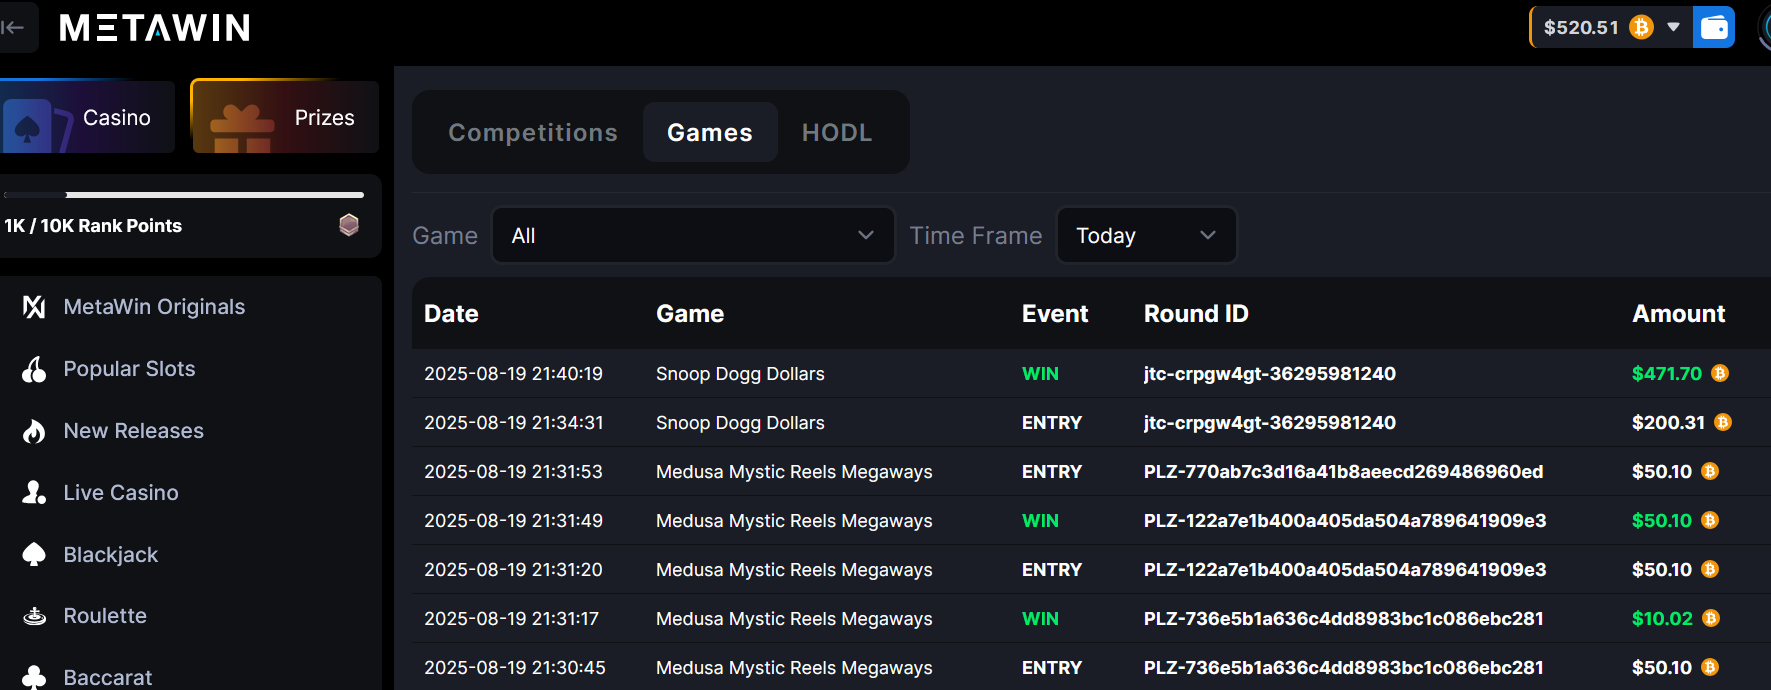
Task: Open the Casino section
Action: 87,117
